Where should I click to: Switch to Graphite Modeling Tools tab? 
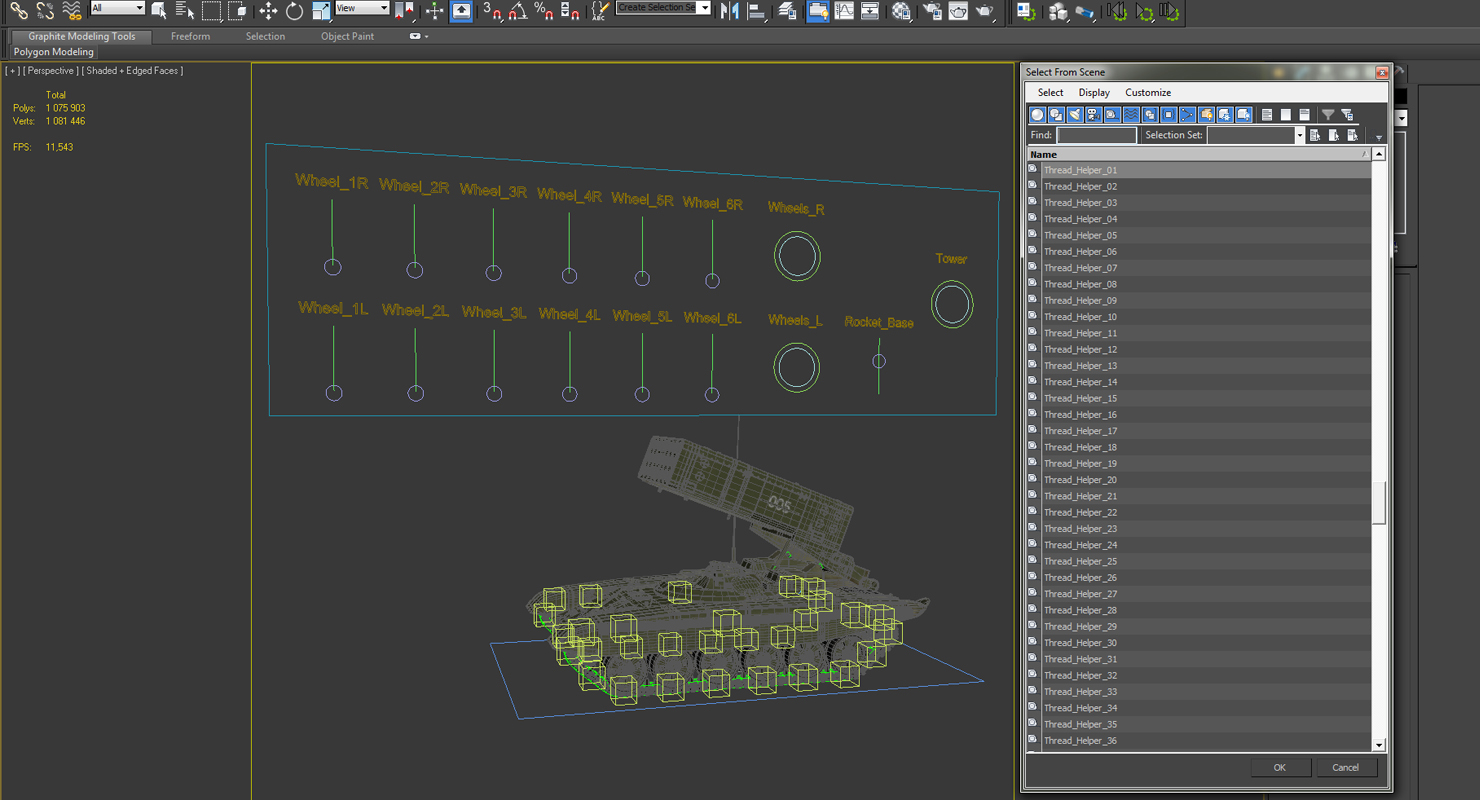point(82,36)
